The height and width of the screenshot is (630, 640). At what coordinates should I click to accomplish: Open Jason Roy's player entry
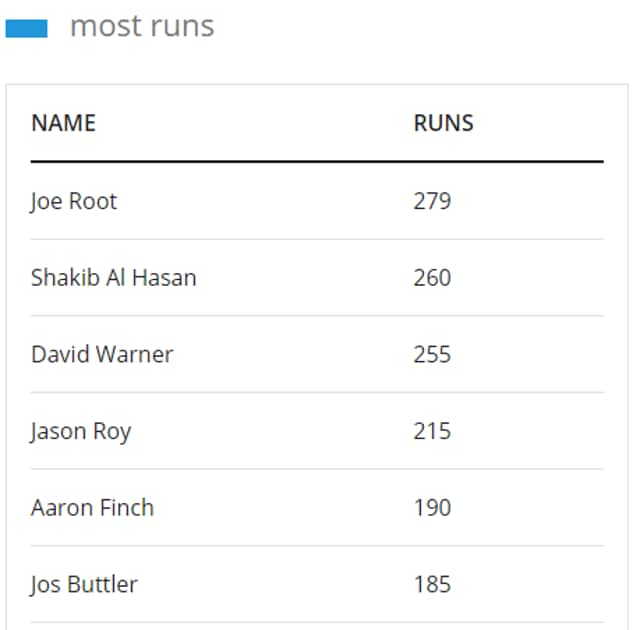point(80,432)
